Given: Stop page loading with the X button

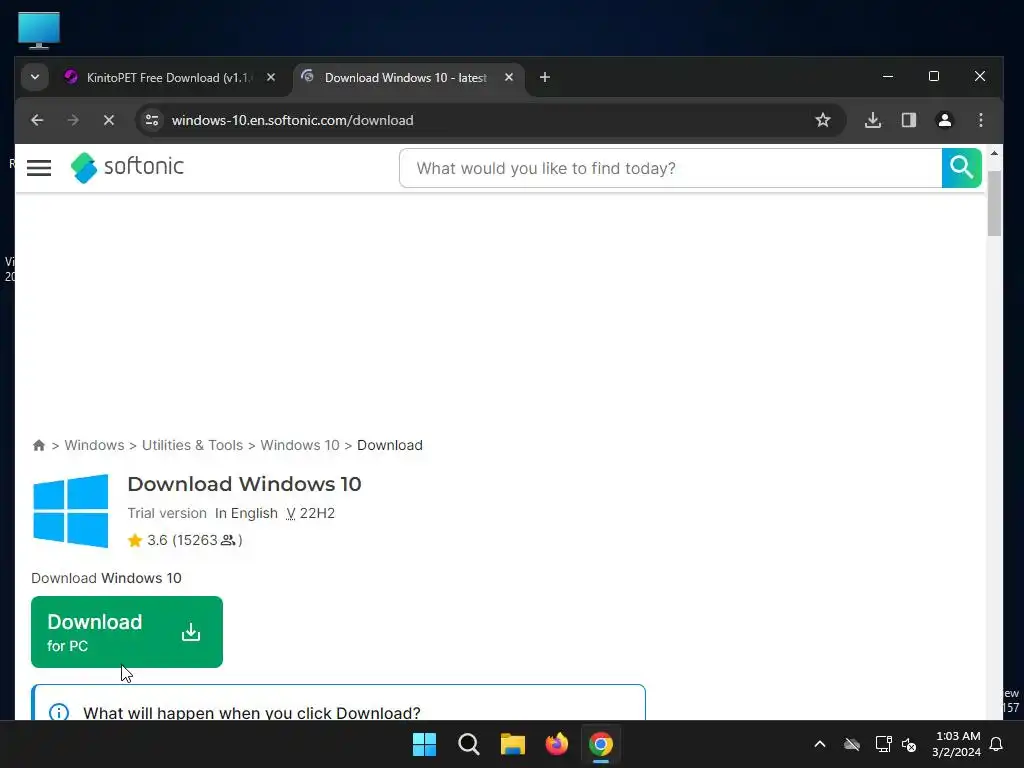Looking at the screenshot, I should click(109, 120).
